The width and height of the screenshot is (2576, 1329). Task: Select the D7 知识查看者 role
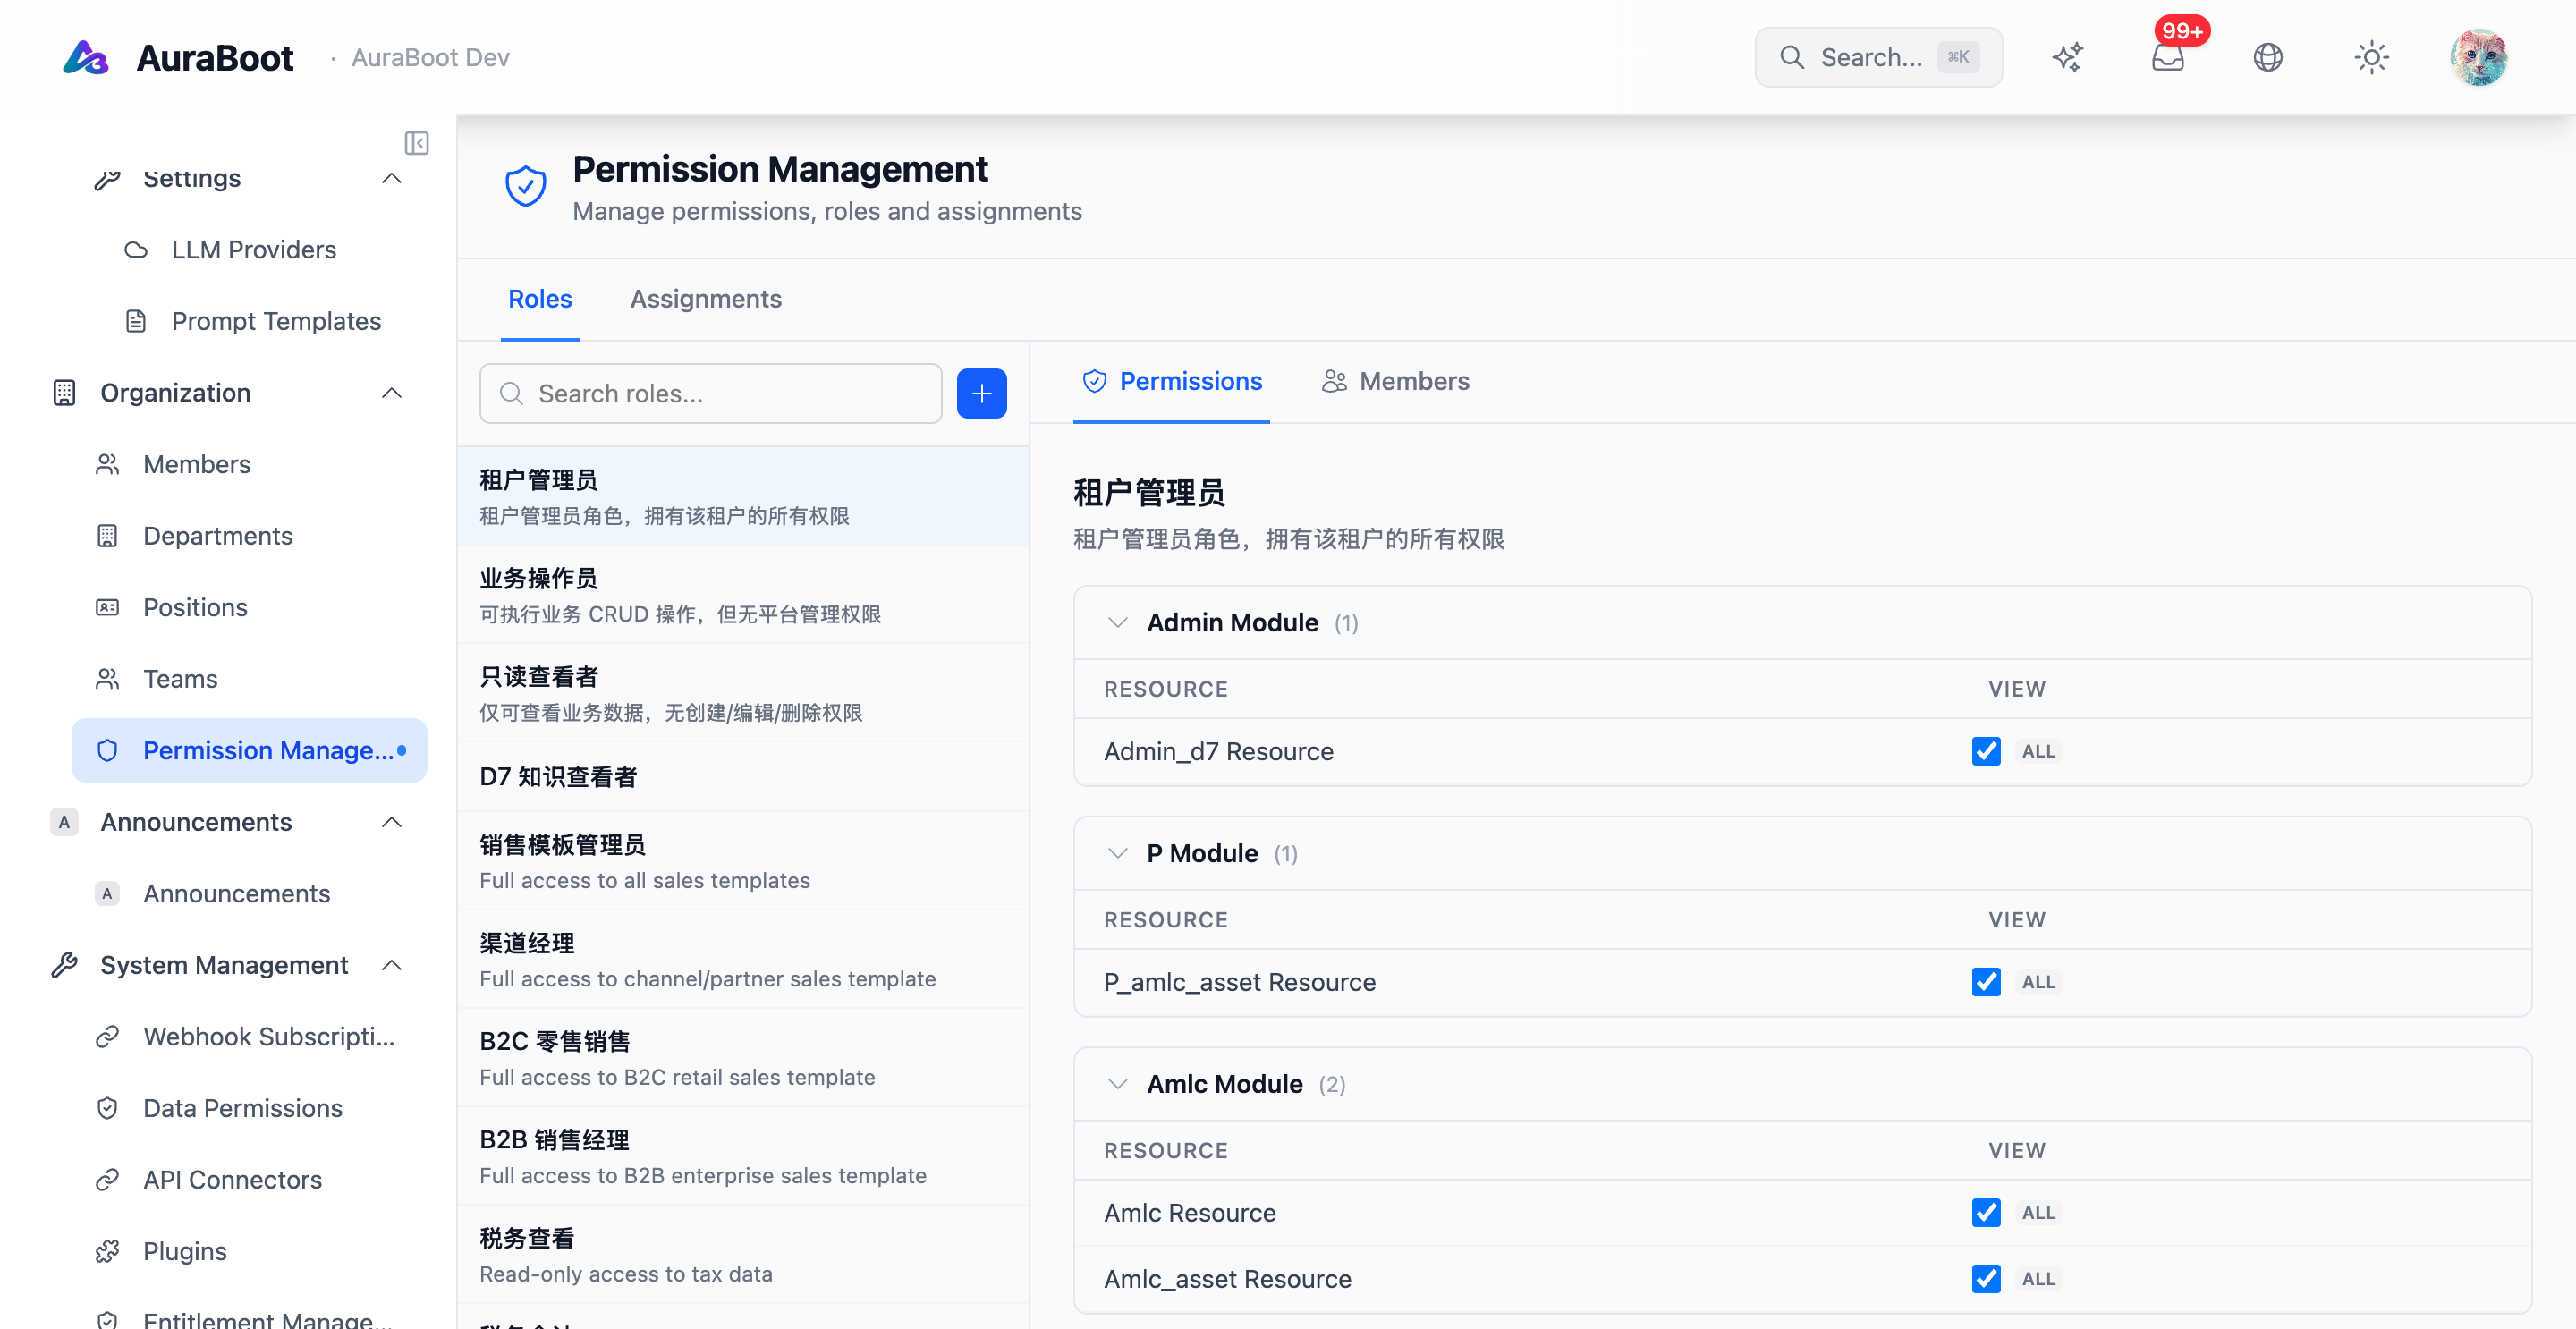(743, 777)
